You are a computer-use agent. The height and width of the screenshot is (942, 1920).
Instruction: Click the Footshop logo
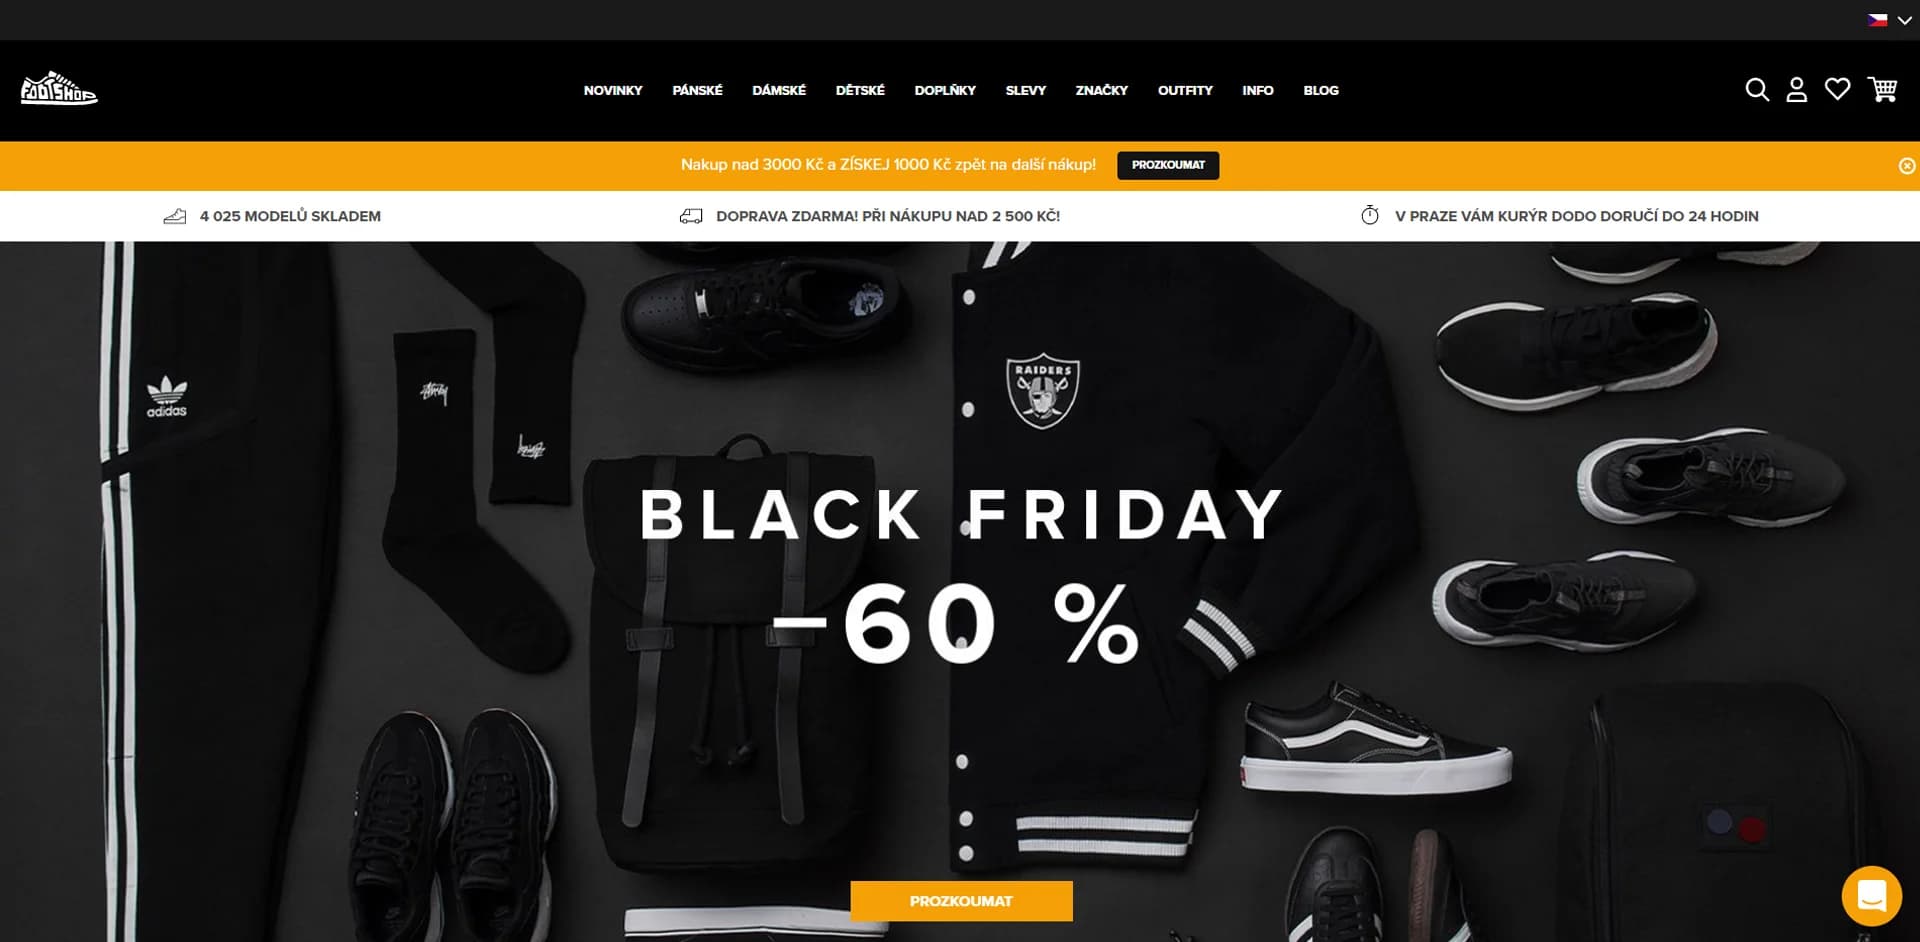click(59, 89)
